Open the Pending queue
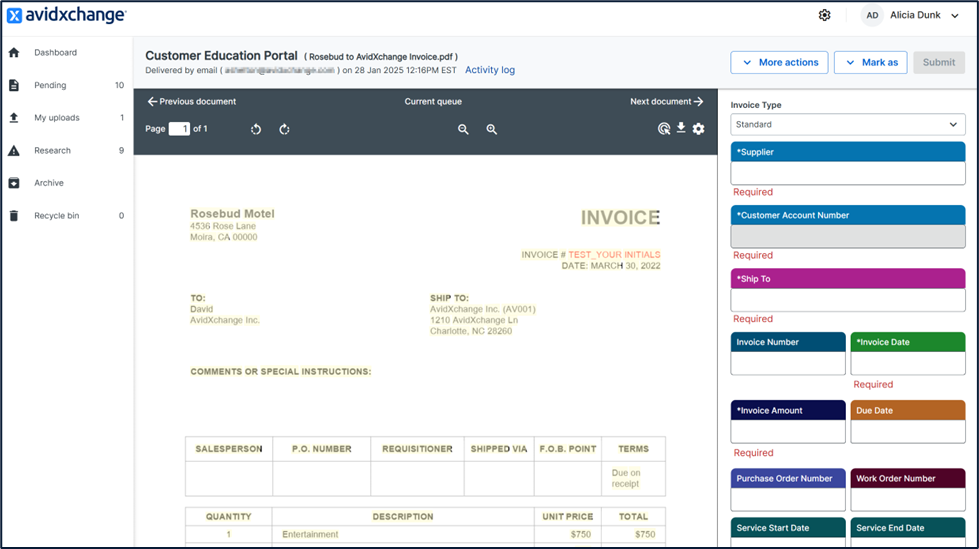979x549 pixels. [50, 85]
